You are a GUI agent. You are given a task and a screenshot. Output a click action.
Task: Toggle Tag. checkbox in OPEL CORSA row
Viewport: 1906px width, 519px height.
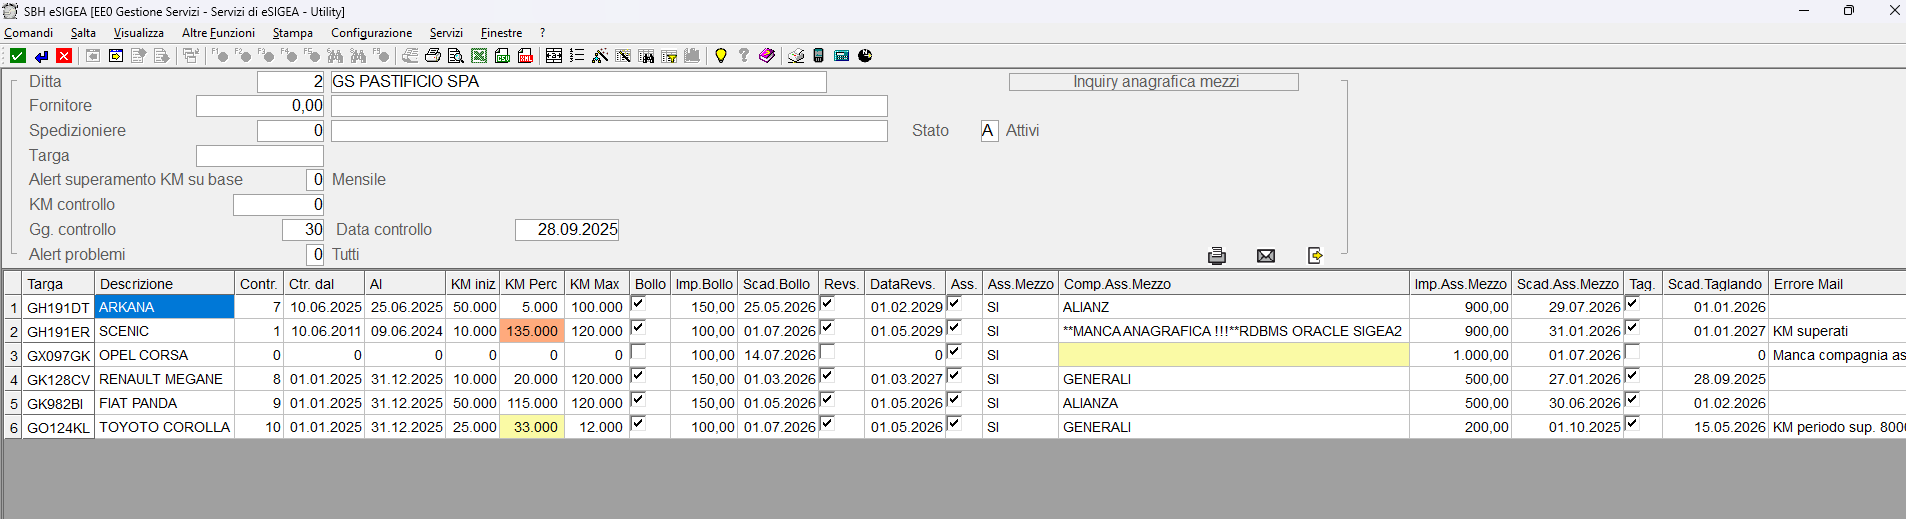(x=1632, y=352)
